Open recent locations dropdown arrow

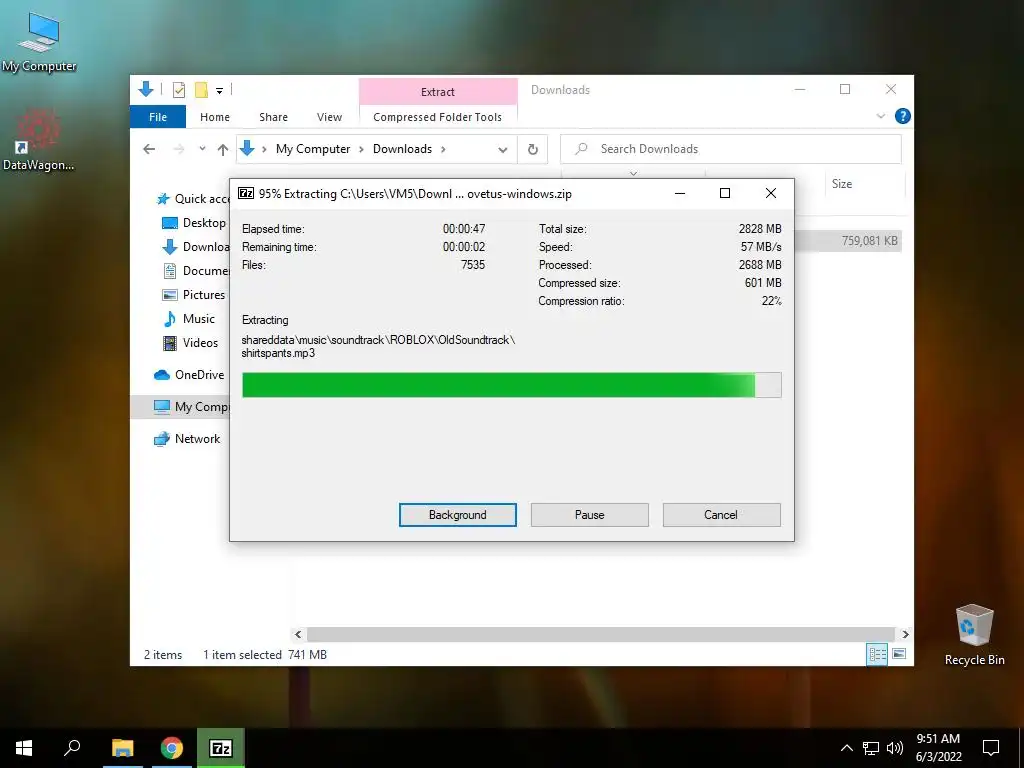tap(202, 149)
